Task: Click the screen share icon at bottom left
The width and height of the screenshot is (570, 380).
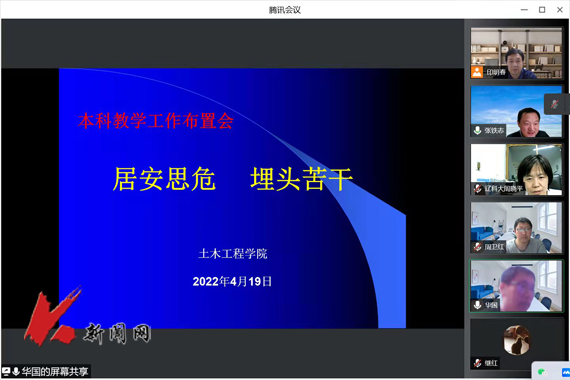Action: click(6, 371)
